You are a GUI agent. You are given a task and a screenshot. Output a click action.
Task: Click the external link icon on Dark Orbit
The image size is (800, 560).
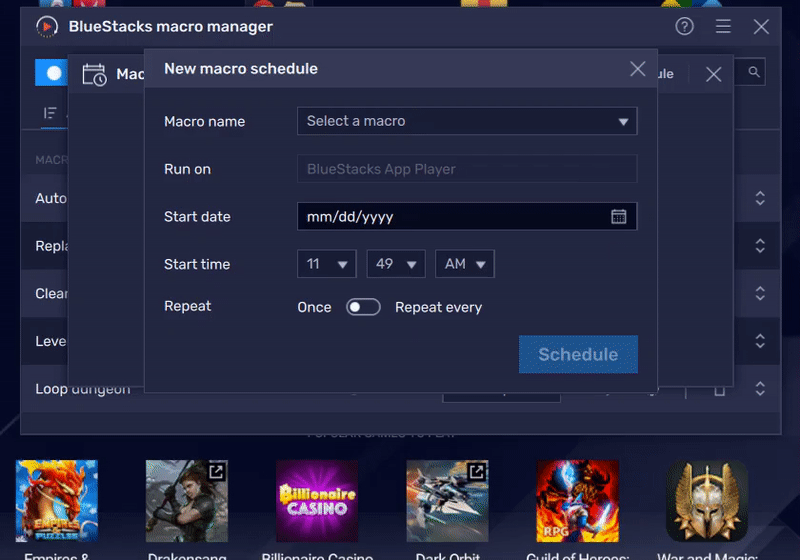tap(477, 472)
